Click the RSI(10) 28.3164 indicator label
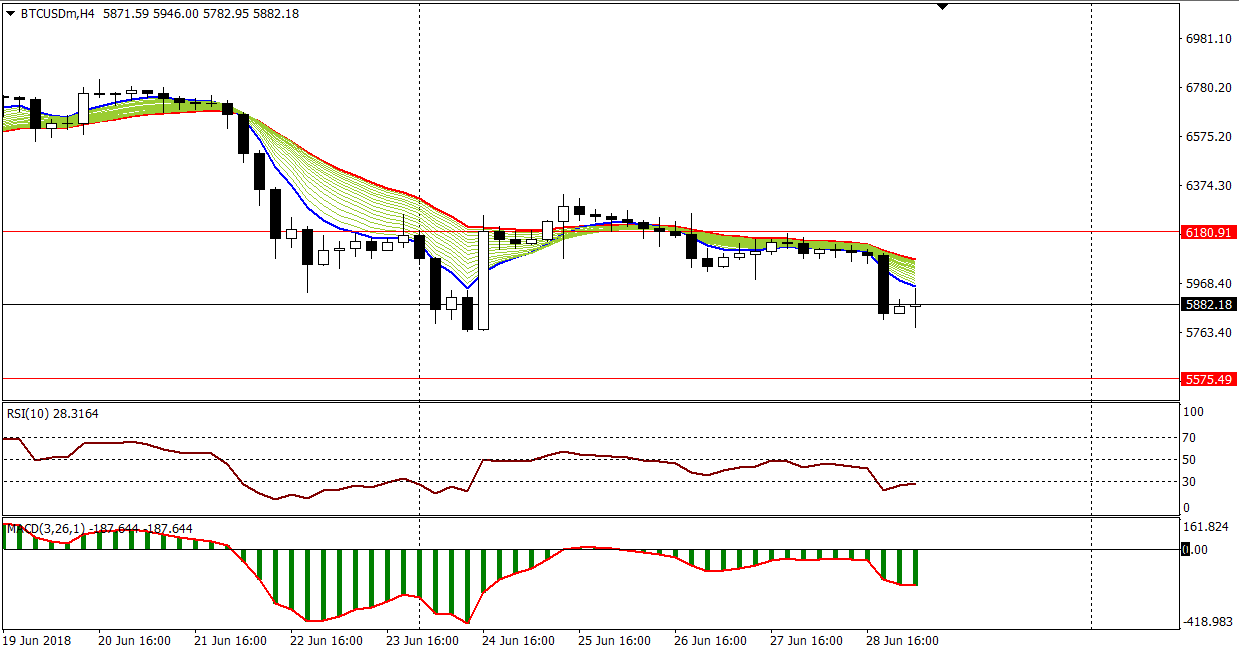This screenshot has width=1239, height=648. pyautogui.click(x=52, y=413)
